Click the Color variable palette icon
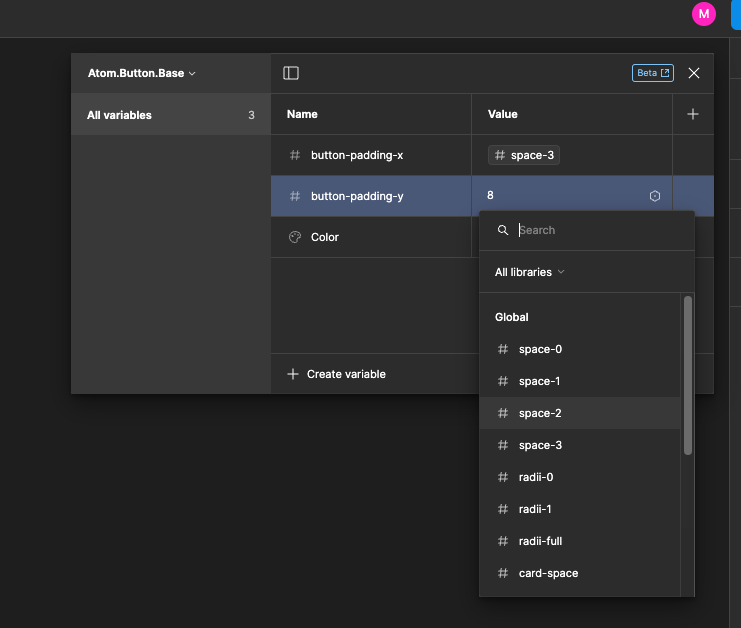The image size is (741, 628). (x=295, y=238)
